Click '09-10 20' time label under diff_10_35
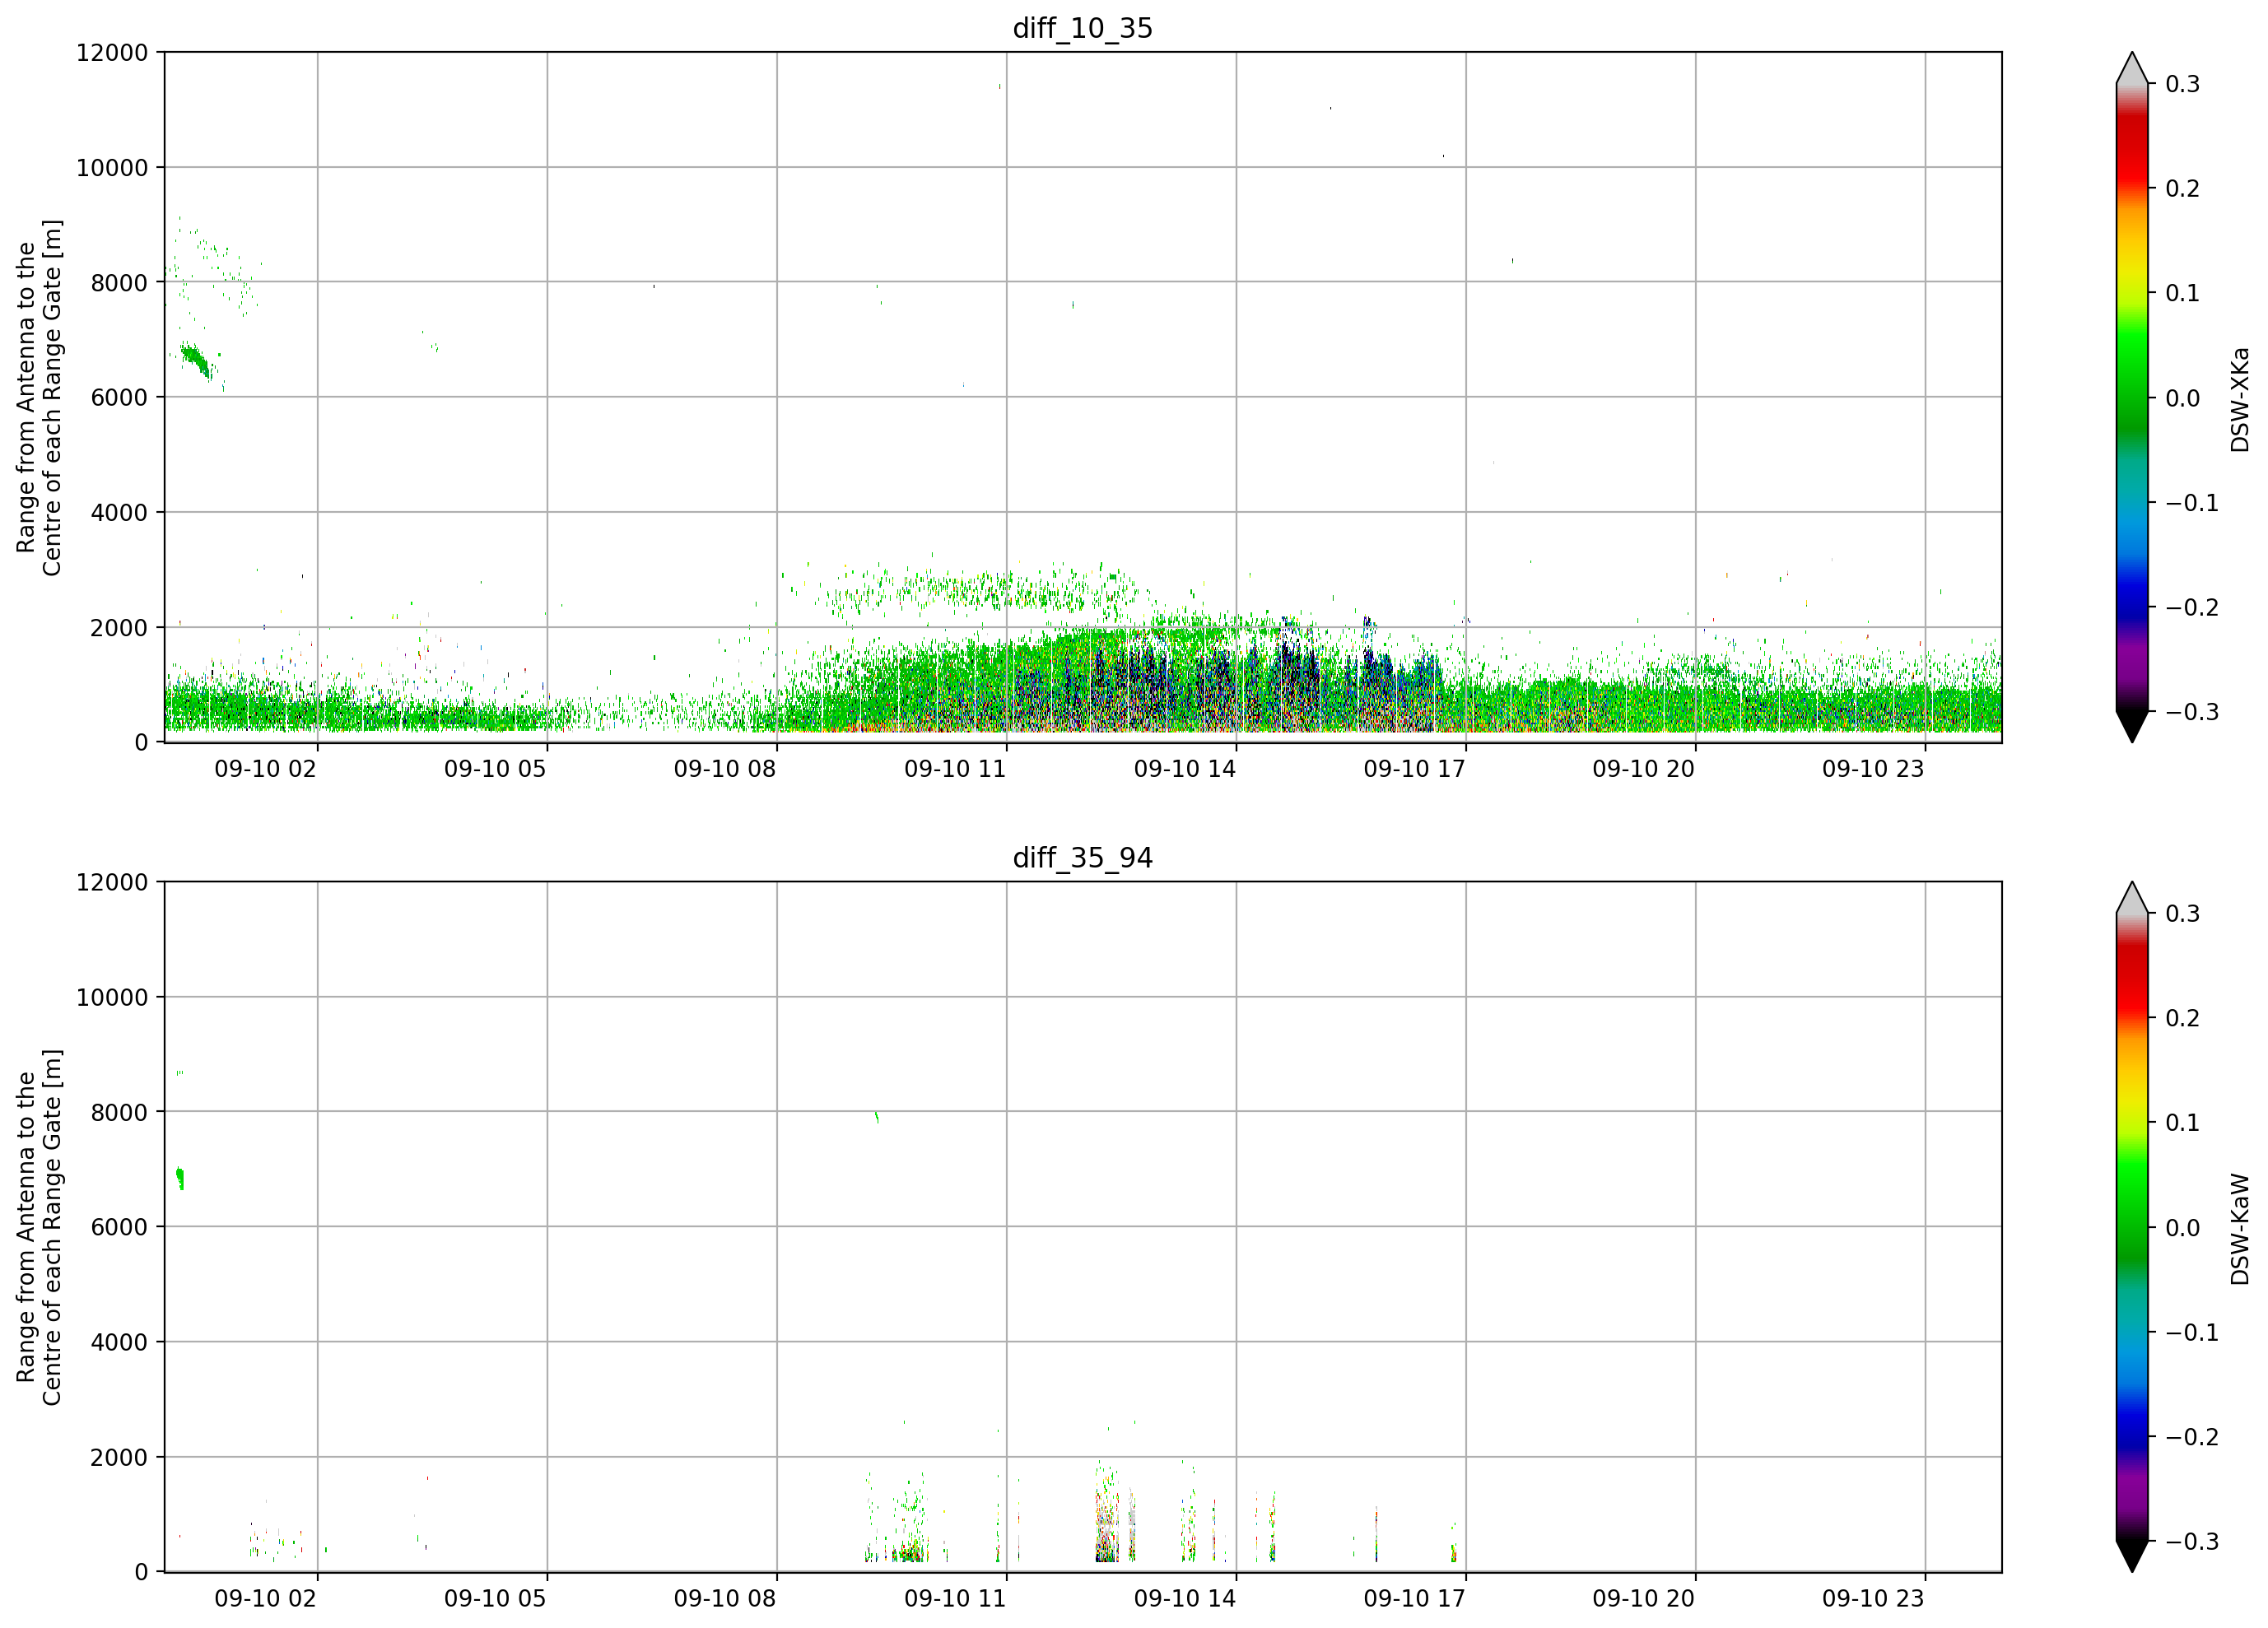The height and width of the screenshot is (1628, 2268). [x=1644, y=769]
